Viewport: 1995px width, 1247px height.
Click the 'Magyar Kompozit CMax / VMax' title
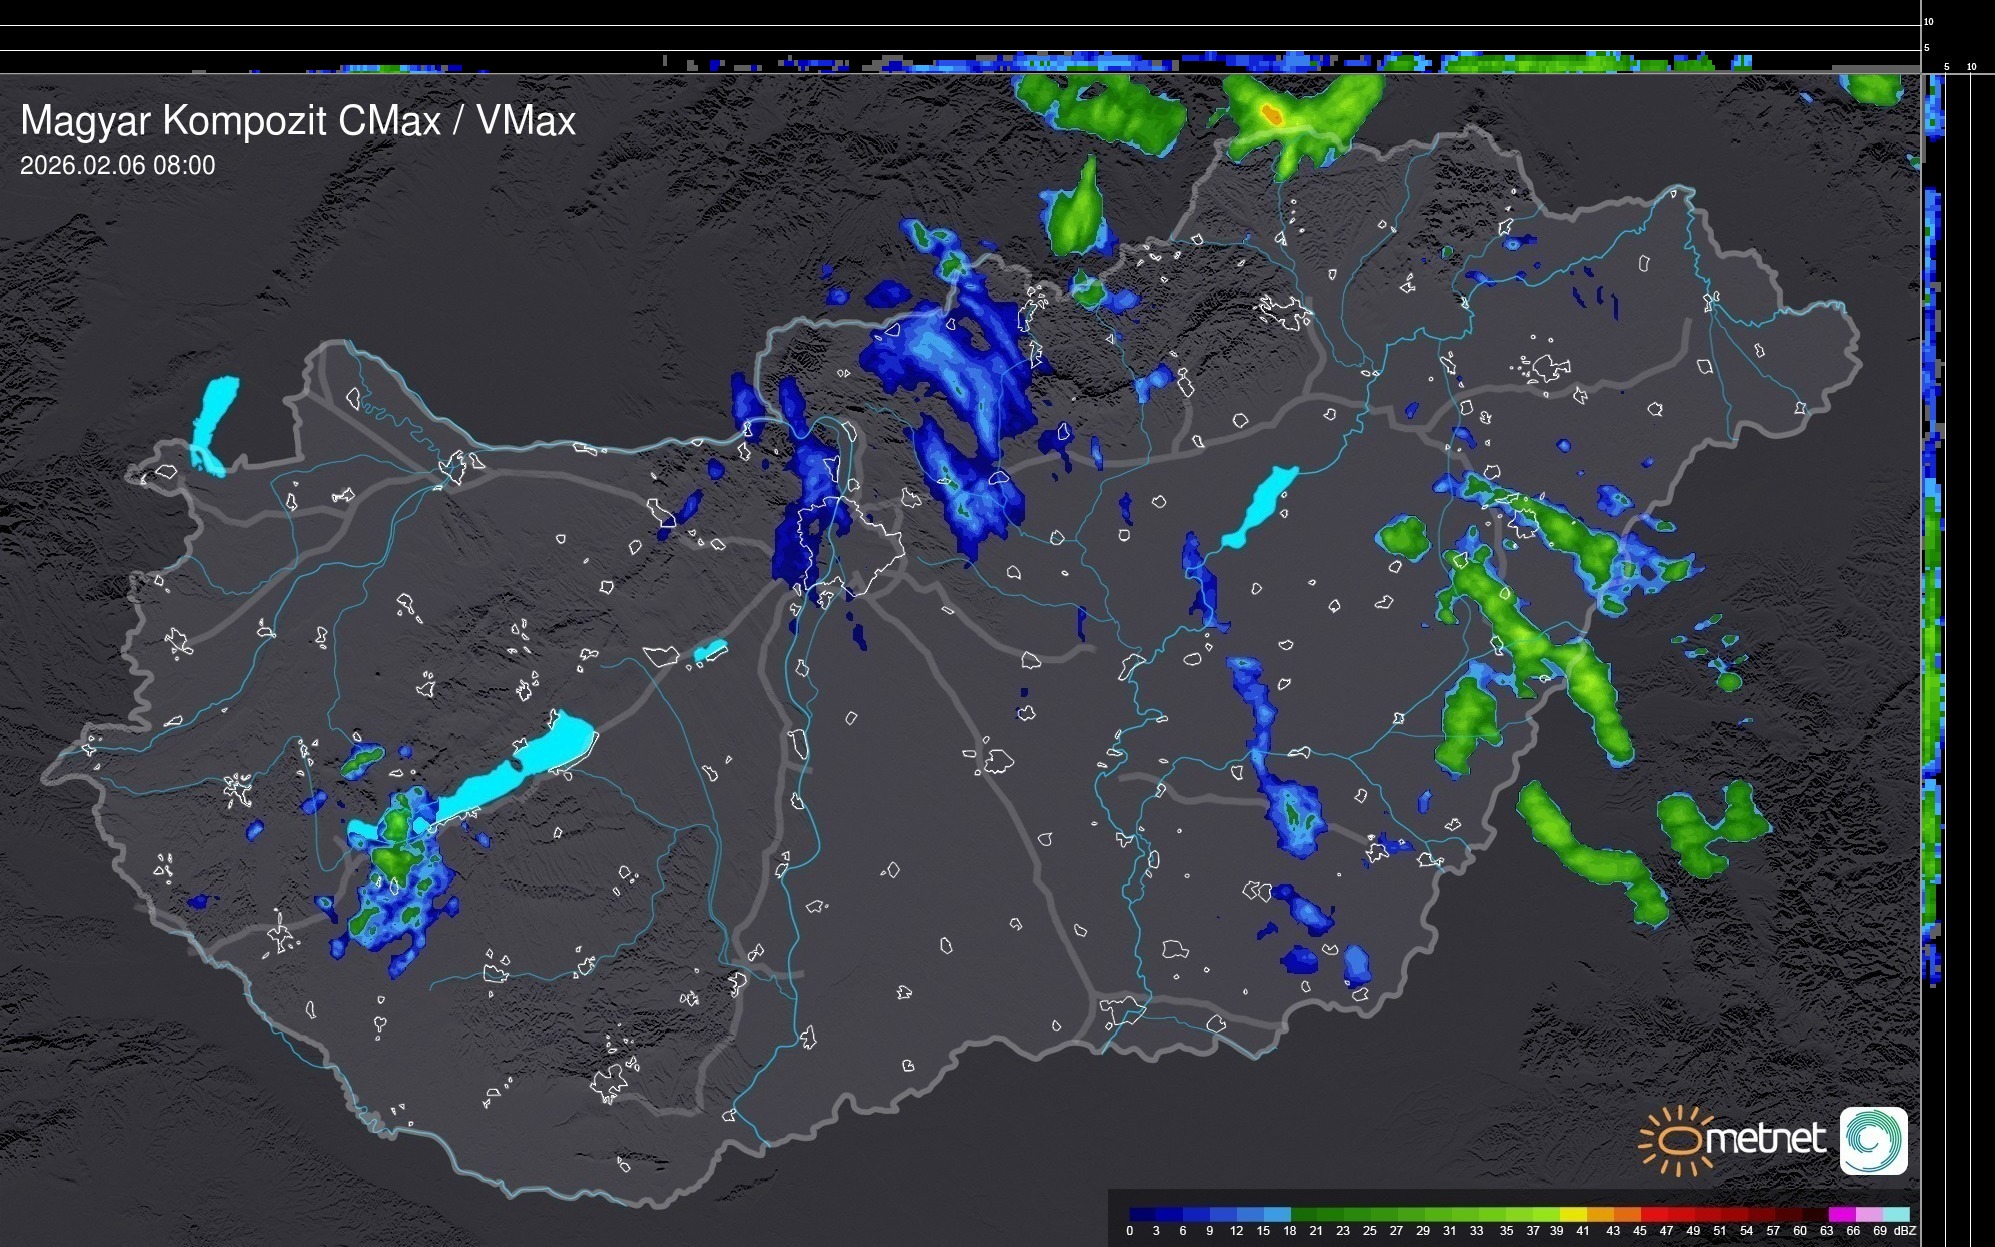click(x=298, y=121)
